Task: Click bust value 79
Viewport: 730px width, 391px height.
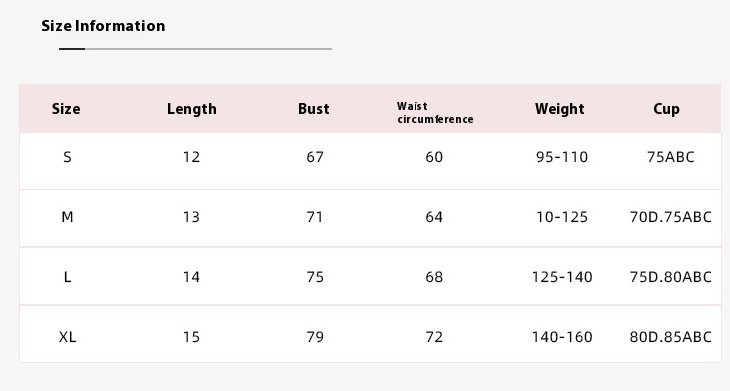Action: tap(315, 337)
